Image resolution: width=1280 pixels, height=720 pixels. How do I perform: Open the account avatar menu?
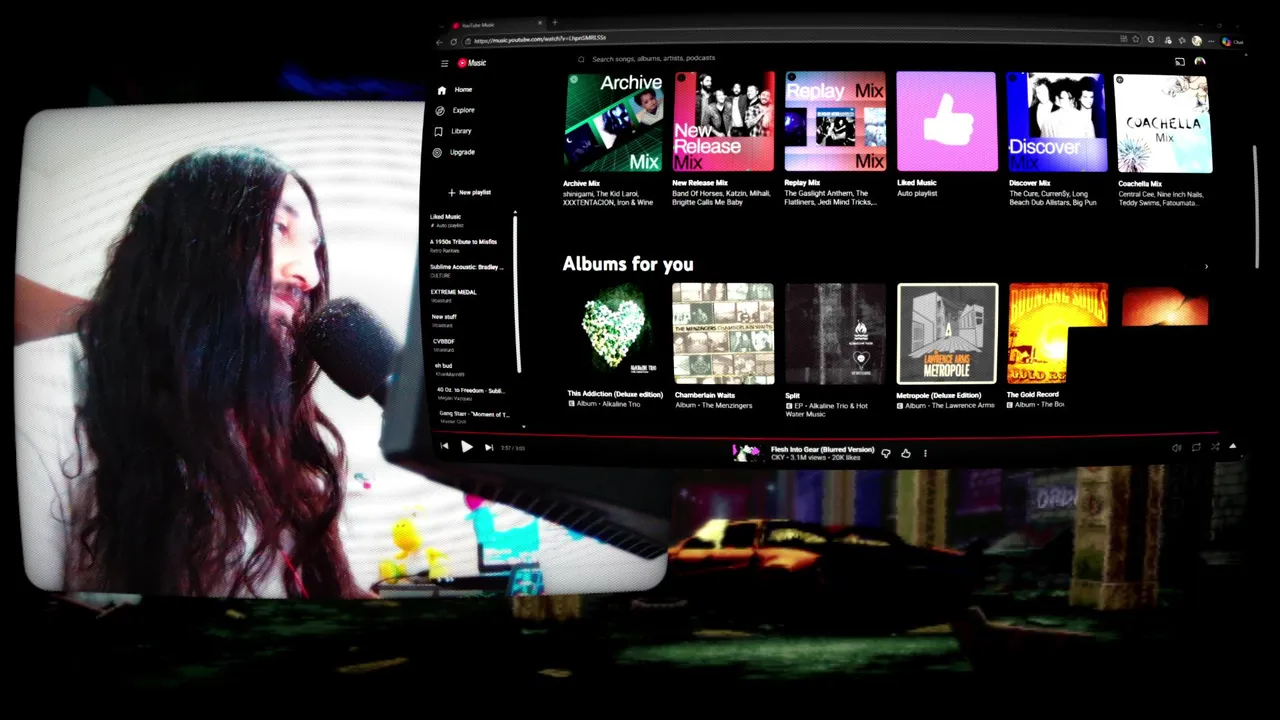[1200, 62]
